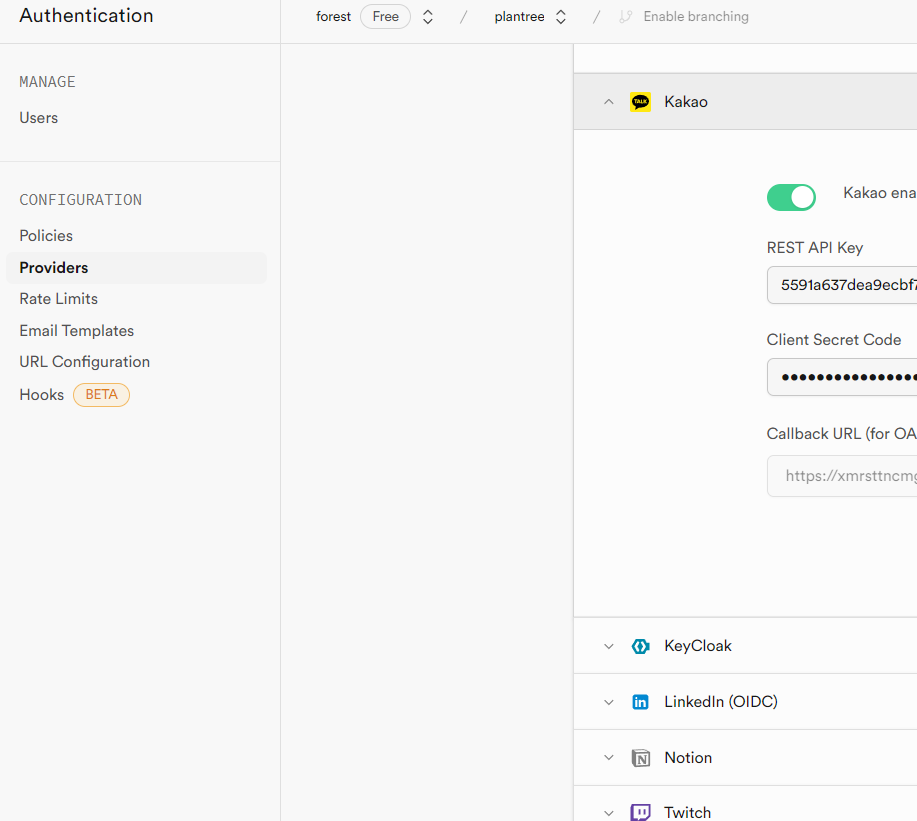
Task: Click the Notion logo icon
Action: (640, 758)
